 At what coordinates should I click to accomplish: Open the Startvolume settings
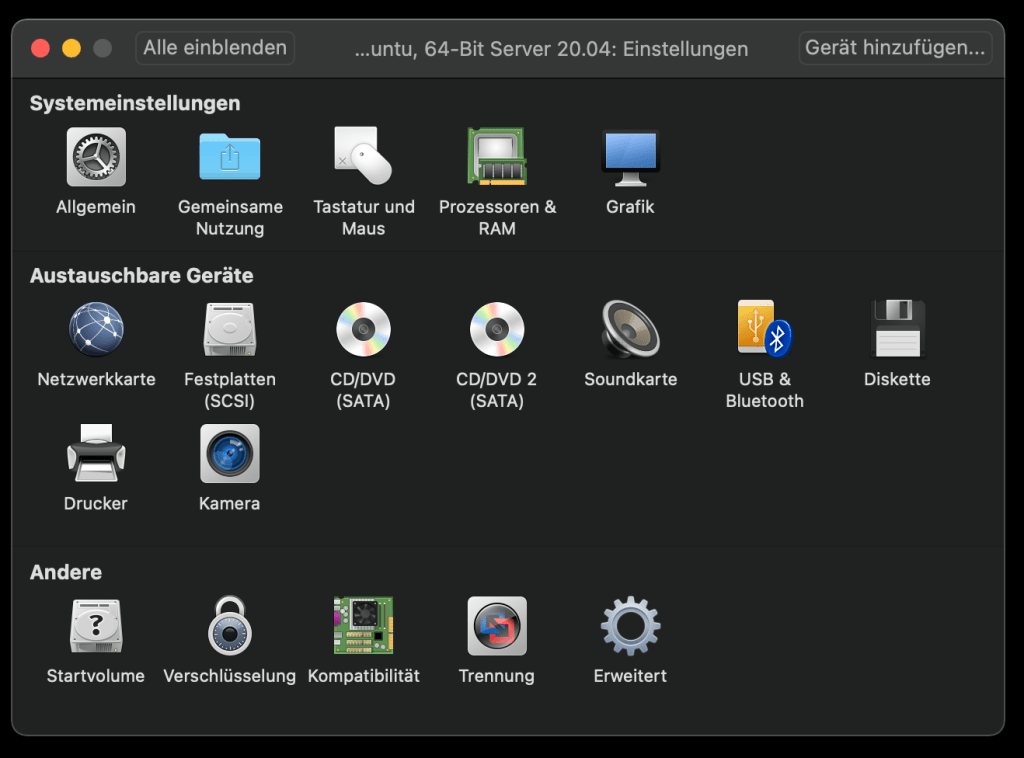(96, 626)
